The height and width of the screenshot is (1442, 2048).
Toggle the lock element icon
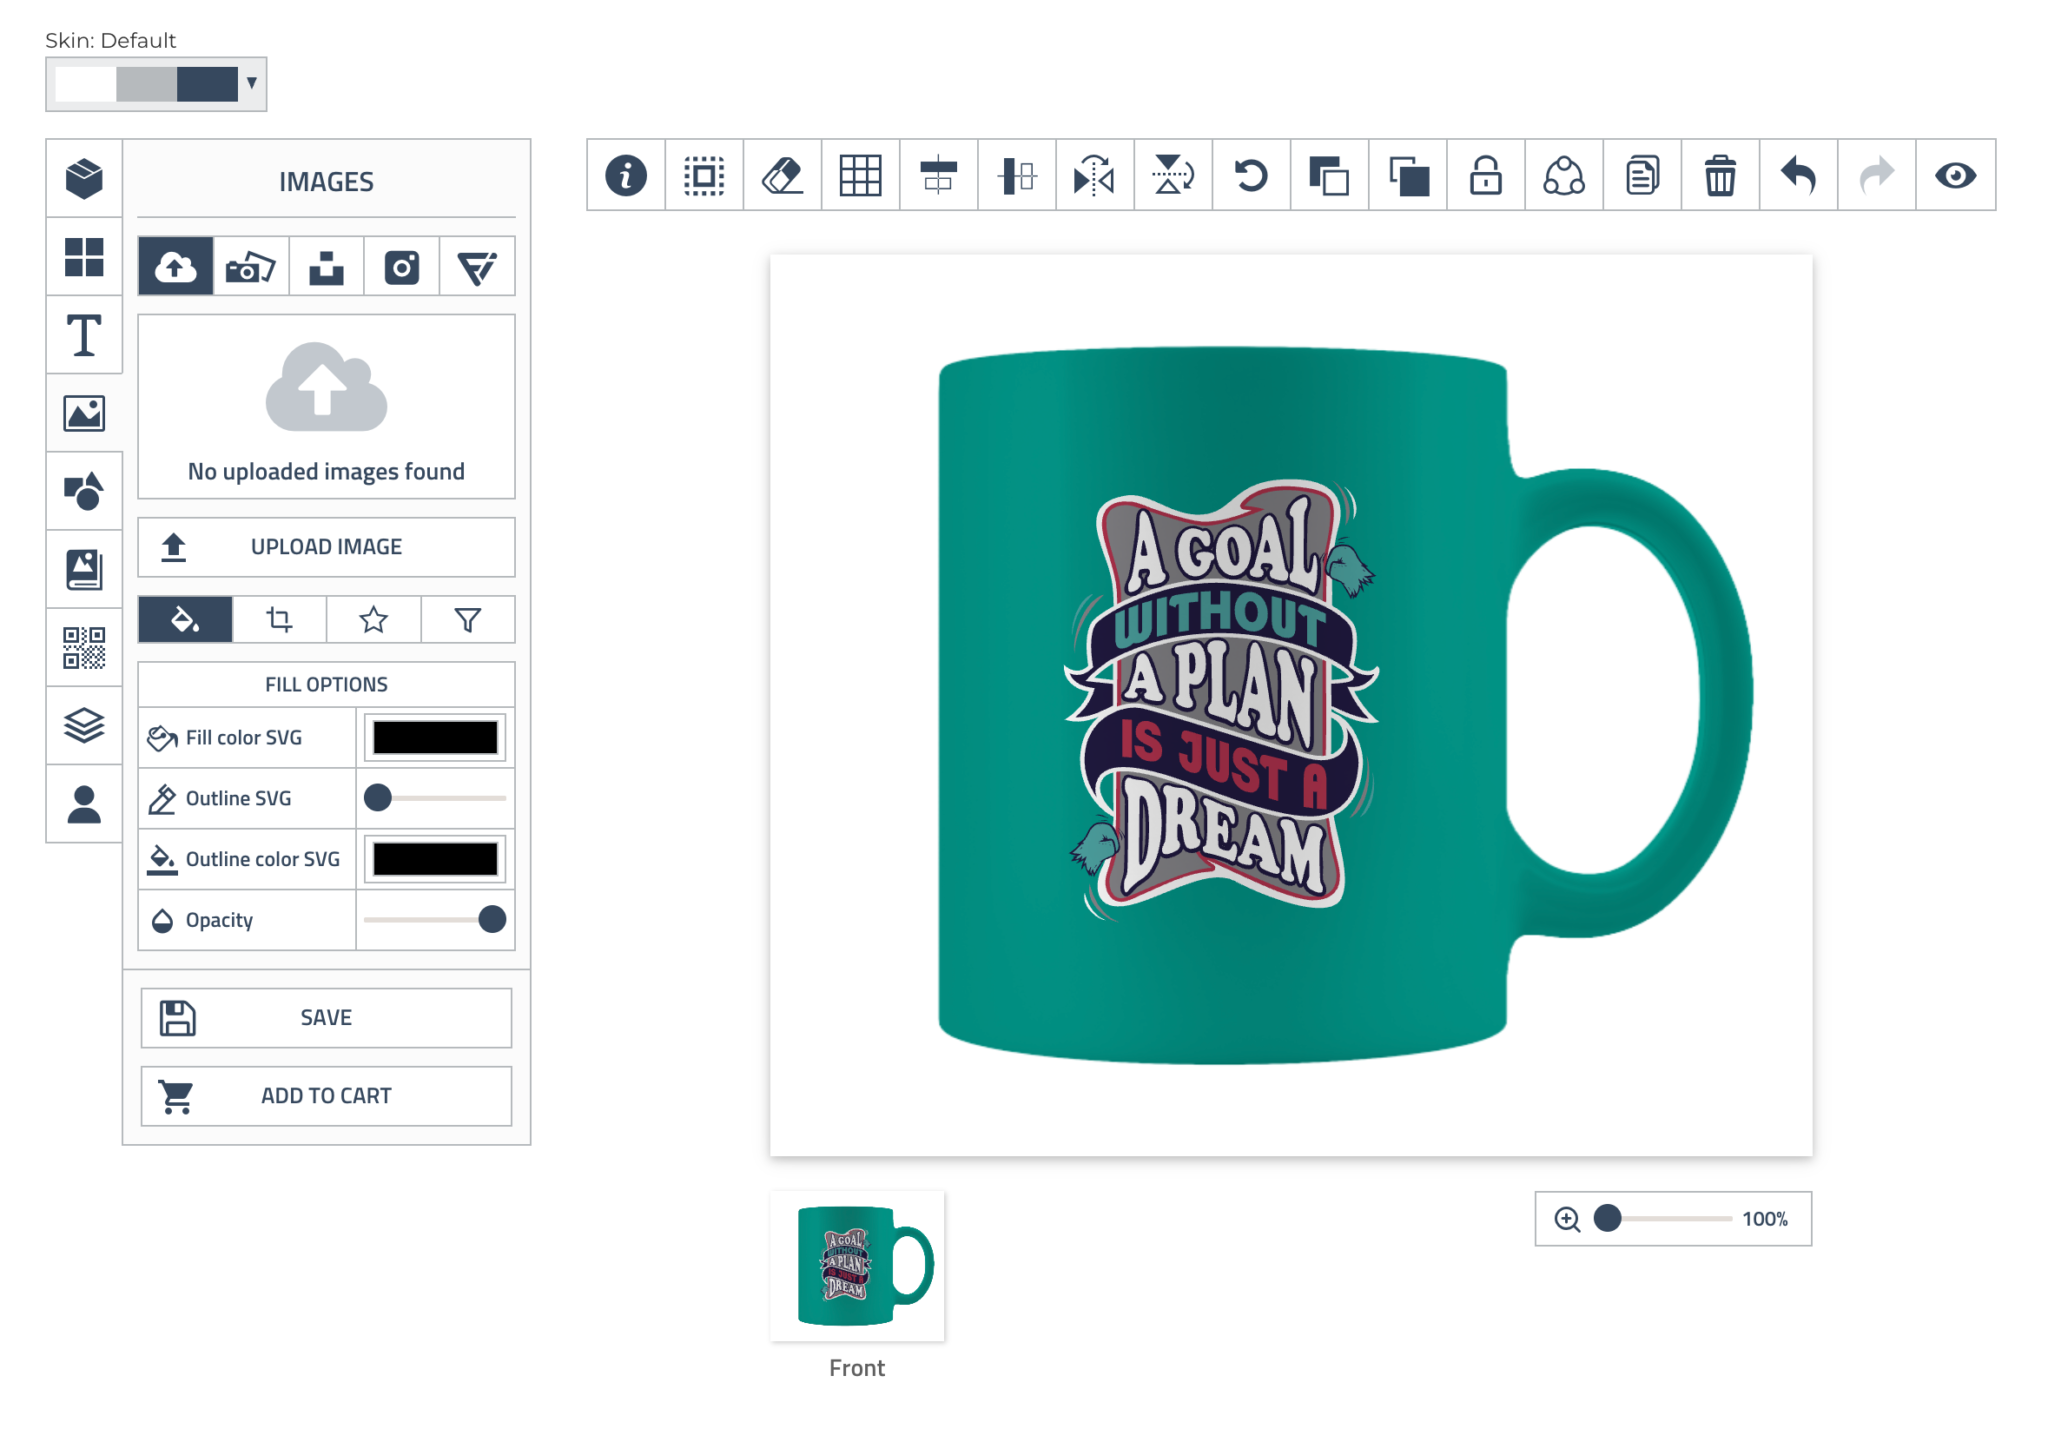coord(1485,176)
